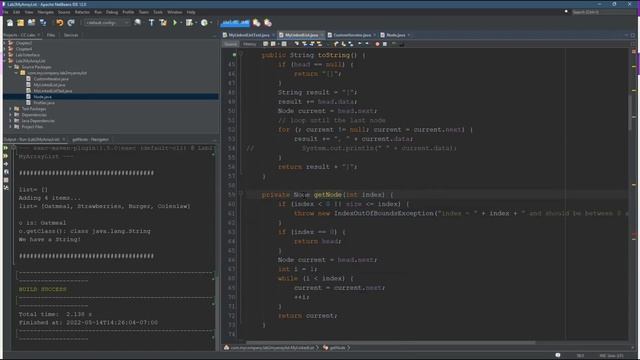Click the Save All toolbar icon
The height and width of the screenshot is (360, 640).
point(43,23)
